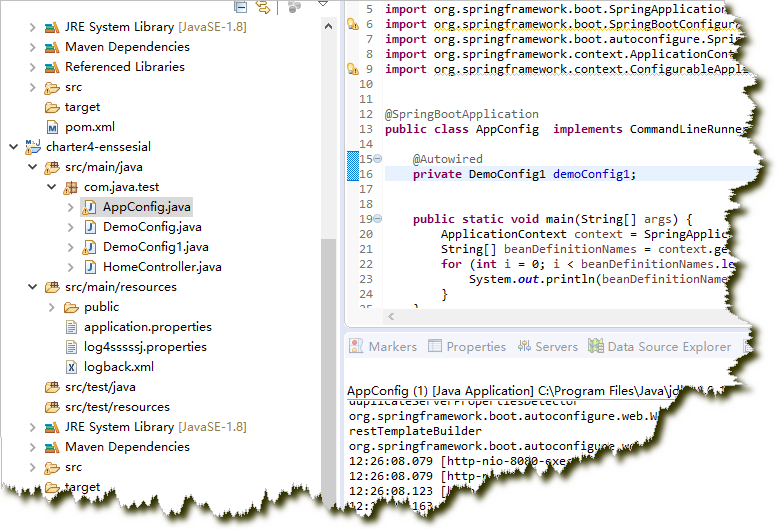Click the AppConfig.java file icon
The image size is (778, 529).
(x=89, y=207)
